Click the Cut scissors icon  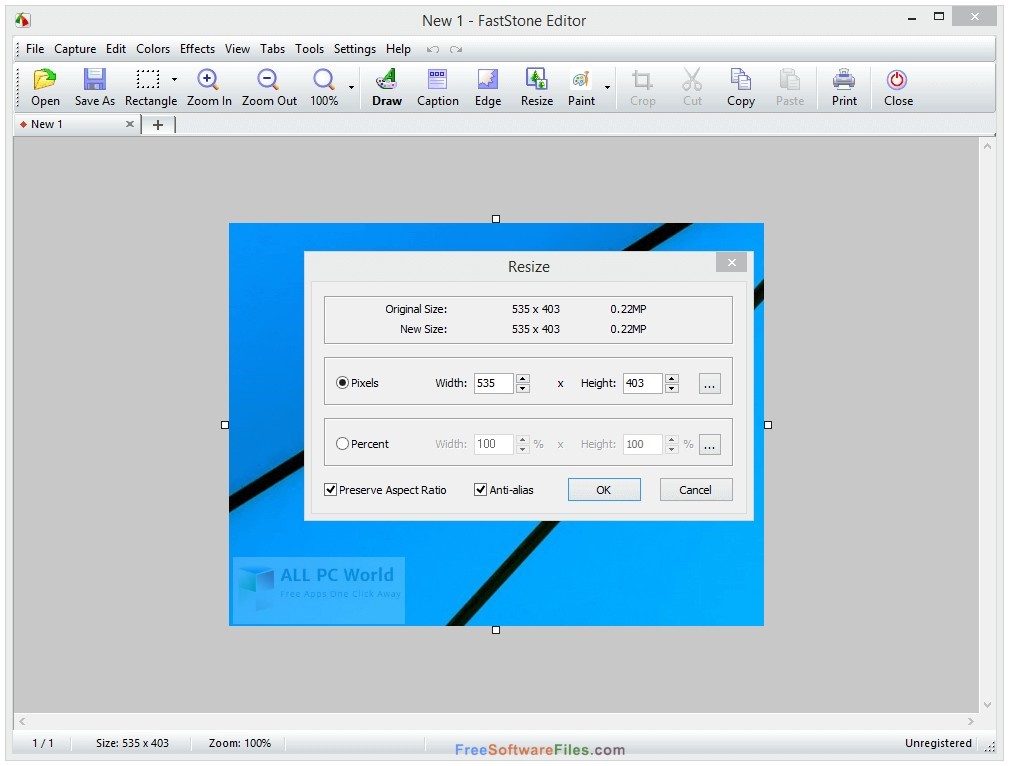692,79
